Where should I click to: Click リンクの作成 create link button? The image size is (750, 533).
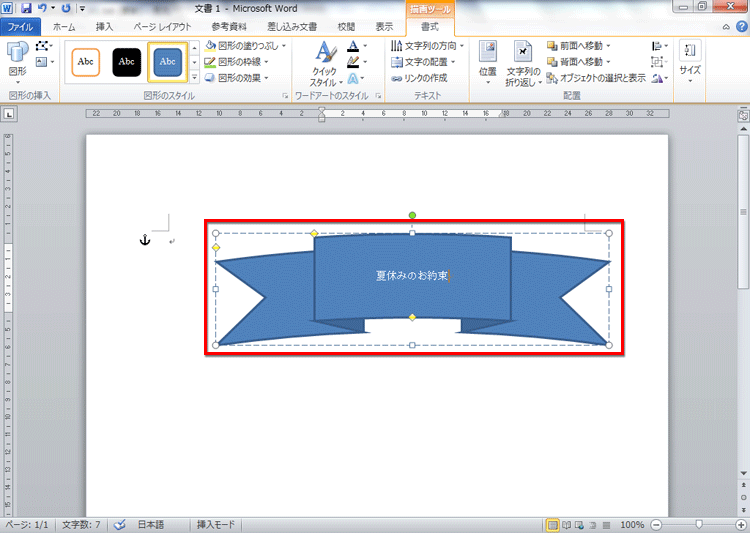pyautogui.click(x=419, y=78)
